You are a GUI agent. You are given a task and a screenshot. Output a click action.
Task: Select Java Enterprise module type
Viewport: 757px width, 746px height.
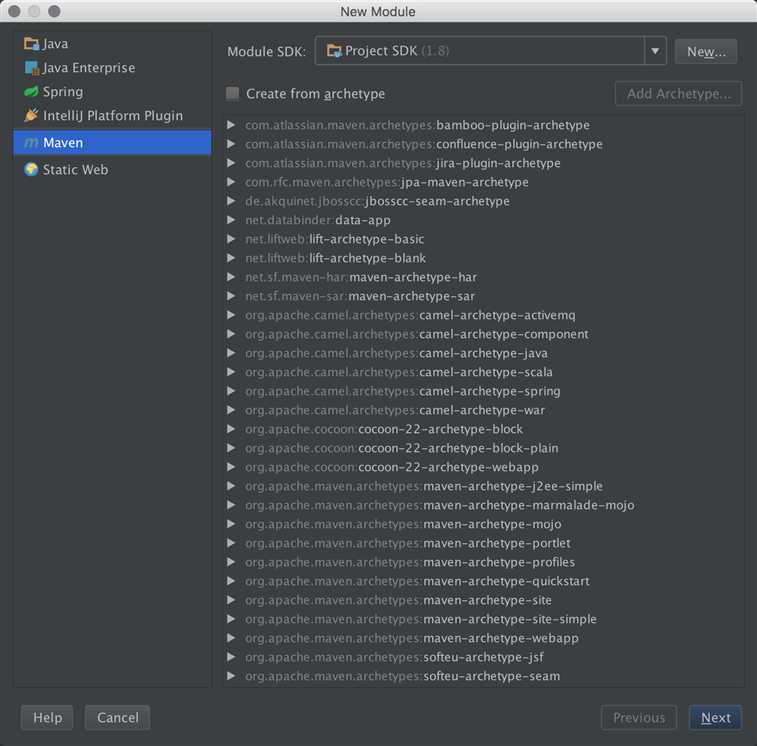tap(112, 68)
